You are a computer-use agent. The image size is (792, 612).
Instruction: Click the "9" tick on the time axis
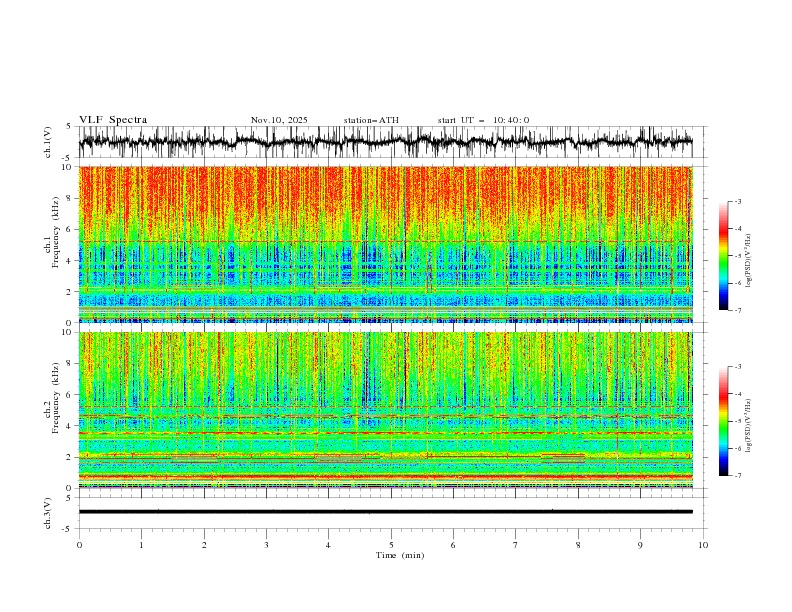640,545
